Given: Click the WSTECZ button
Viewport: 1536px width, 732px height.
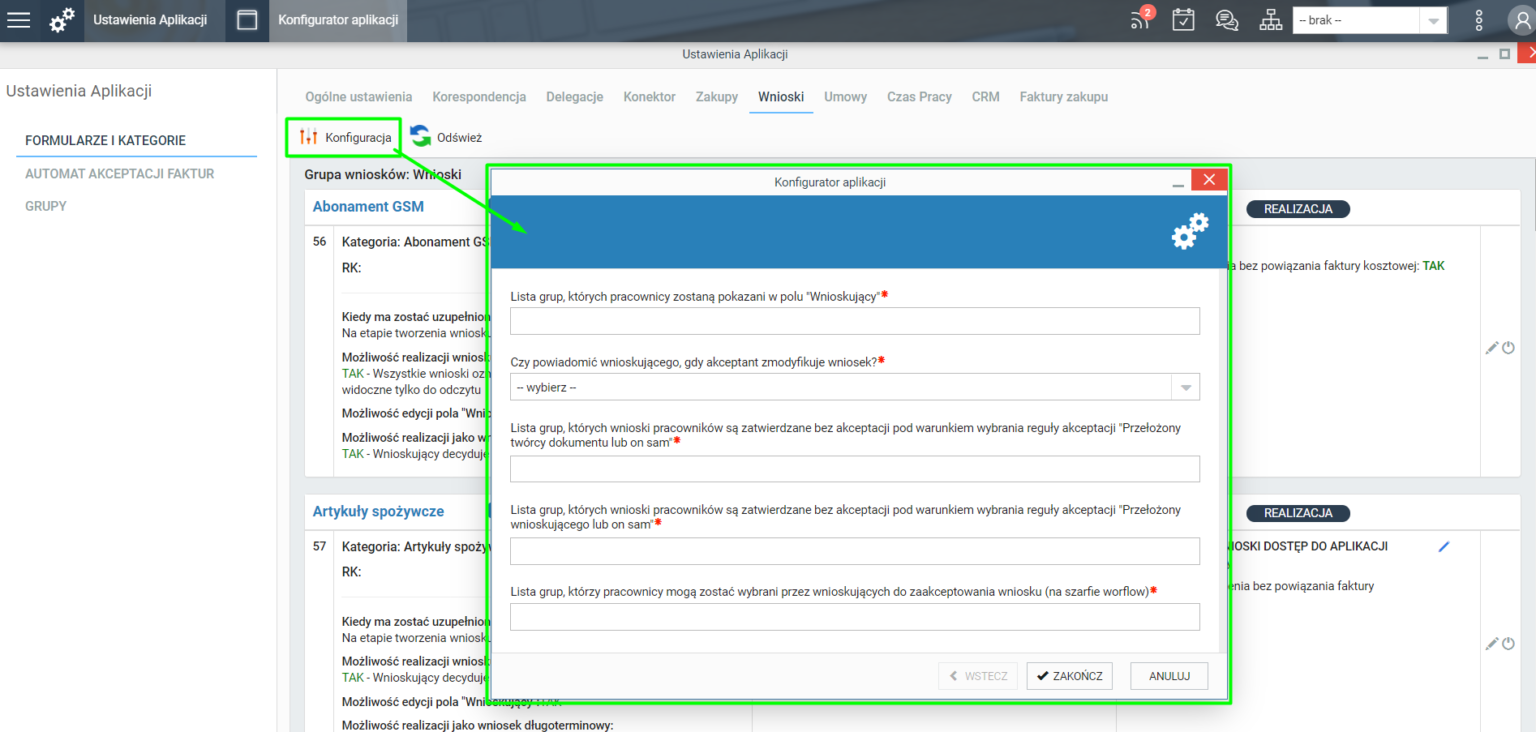Looking at the screenshot, I should (x=978, y=676).
